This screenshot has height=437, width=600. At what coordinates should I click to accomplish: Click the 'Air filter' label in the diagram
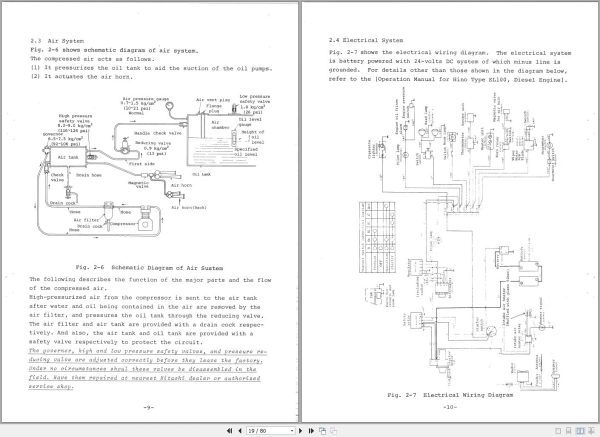pos(86,220)
